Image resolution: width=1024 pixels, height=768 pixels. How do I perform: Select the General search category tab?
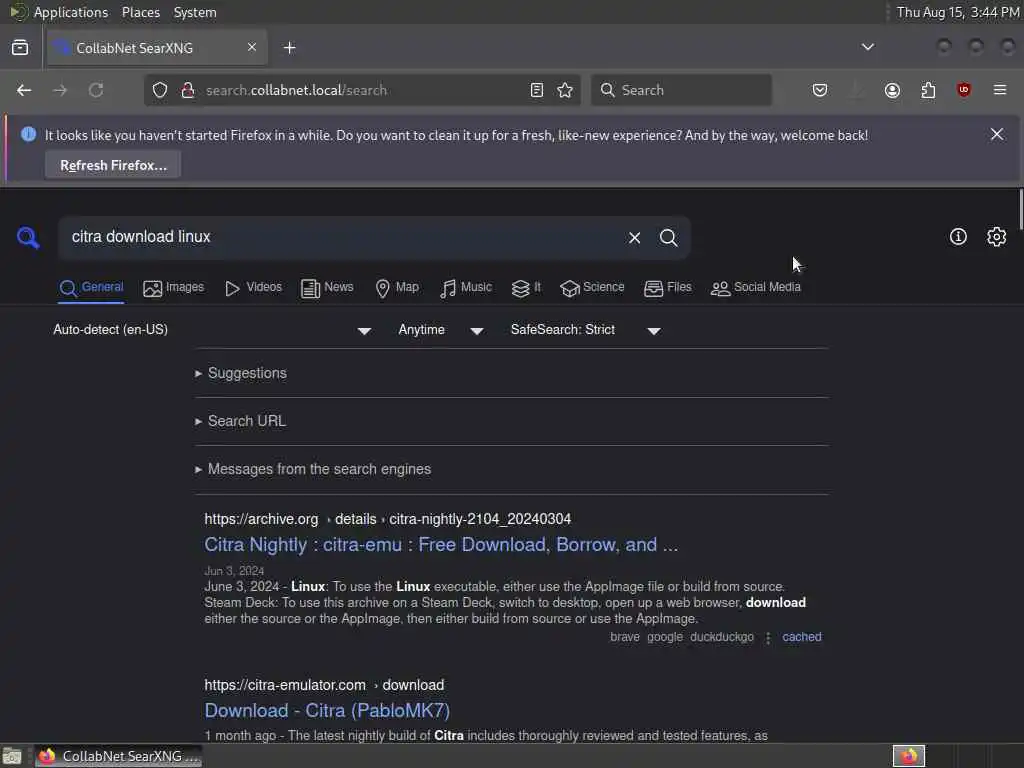tap(91, 287)
